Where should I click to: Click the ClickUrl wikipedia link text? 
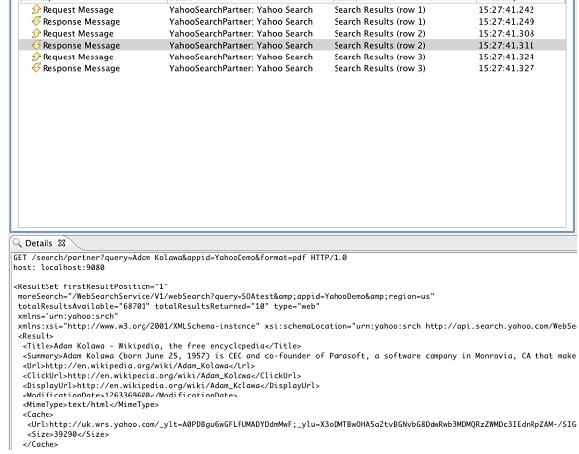(162, 376)
